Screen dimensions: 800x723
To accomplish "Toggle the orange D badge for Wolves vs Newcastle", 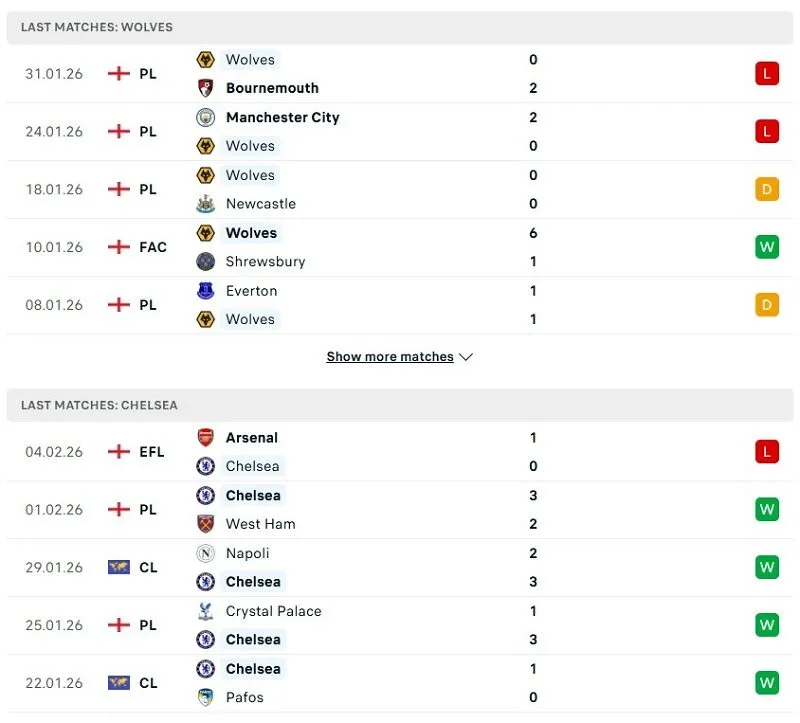I will click(x=766, y=189).
